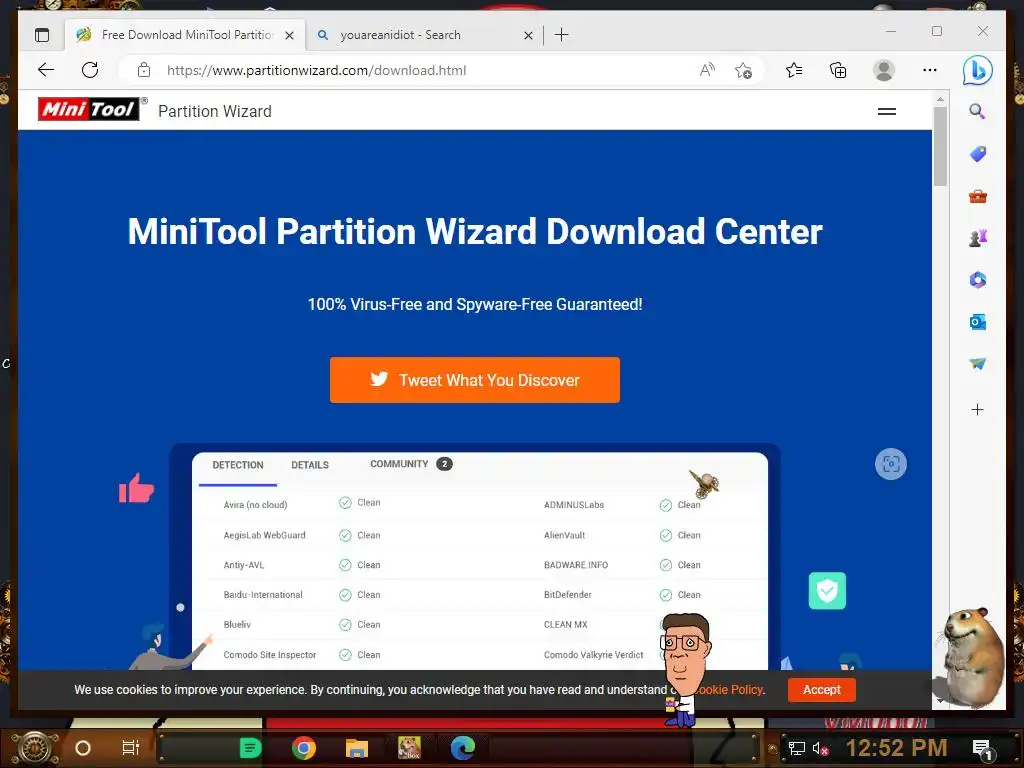Open a new browser tab
This screenshot has width=1024, height=768.
pyautogui.click(x=562, y=35)
